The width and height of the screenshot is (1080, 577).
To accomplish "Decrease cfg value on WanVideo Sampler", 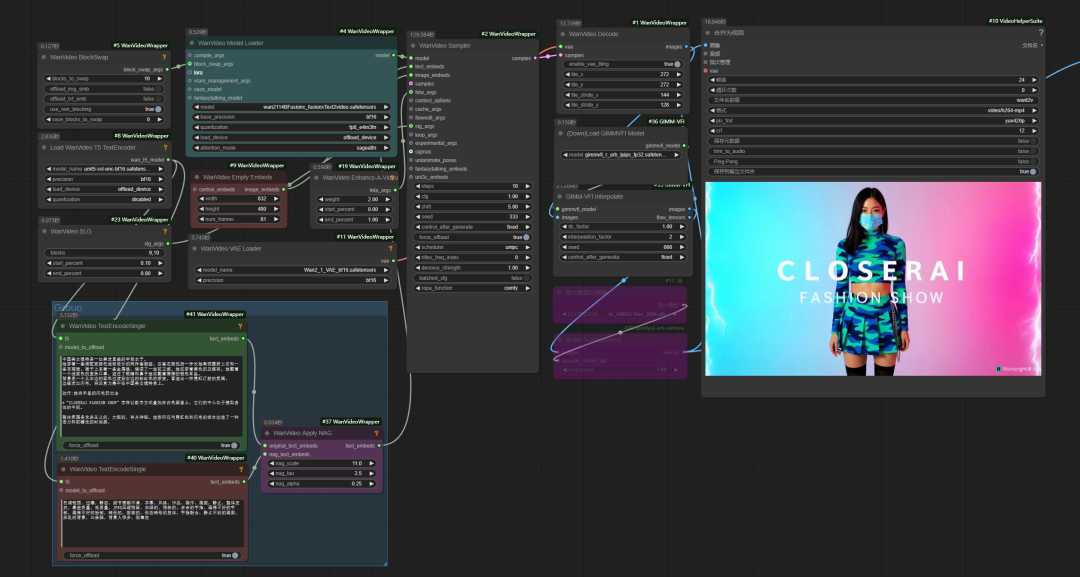I will (418, 196).
